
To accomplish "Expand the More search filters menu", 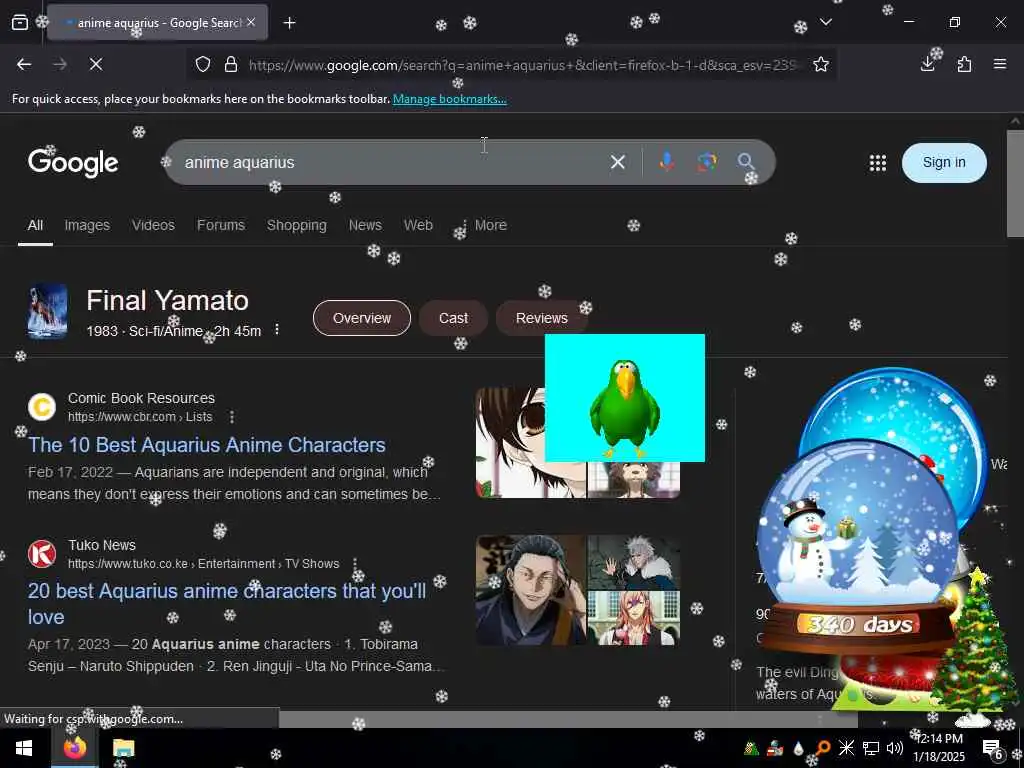I will [x=484, y=225].
